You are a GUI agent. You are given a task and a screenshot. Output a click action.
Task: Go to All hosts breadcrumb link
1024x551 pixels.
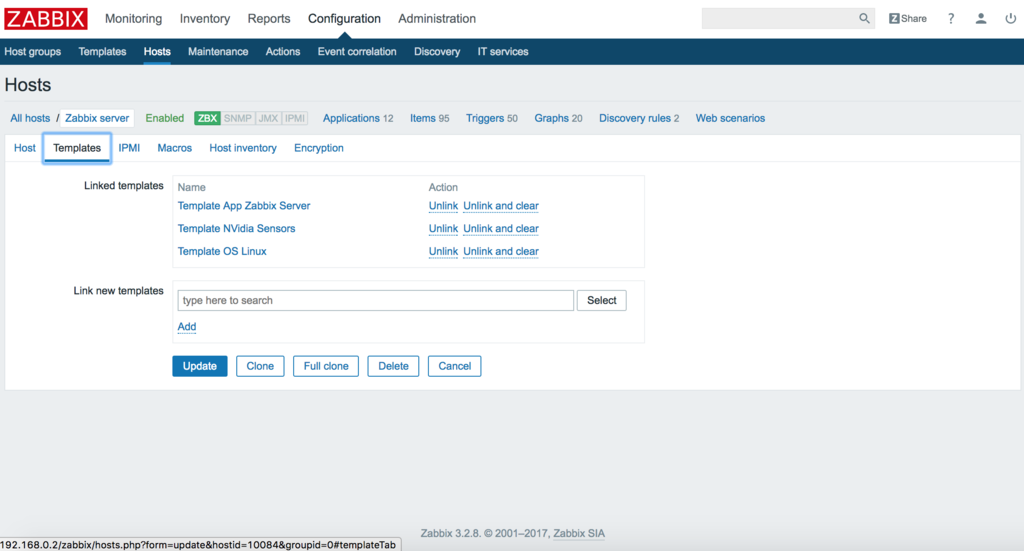click(30, 118)
